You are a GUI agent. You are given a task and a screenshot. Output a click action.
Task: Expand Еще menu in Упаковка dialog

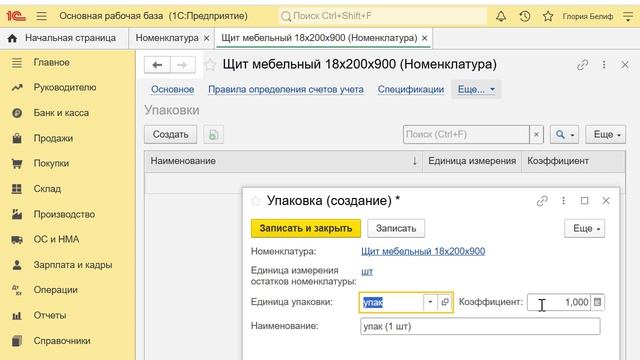584,228
